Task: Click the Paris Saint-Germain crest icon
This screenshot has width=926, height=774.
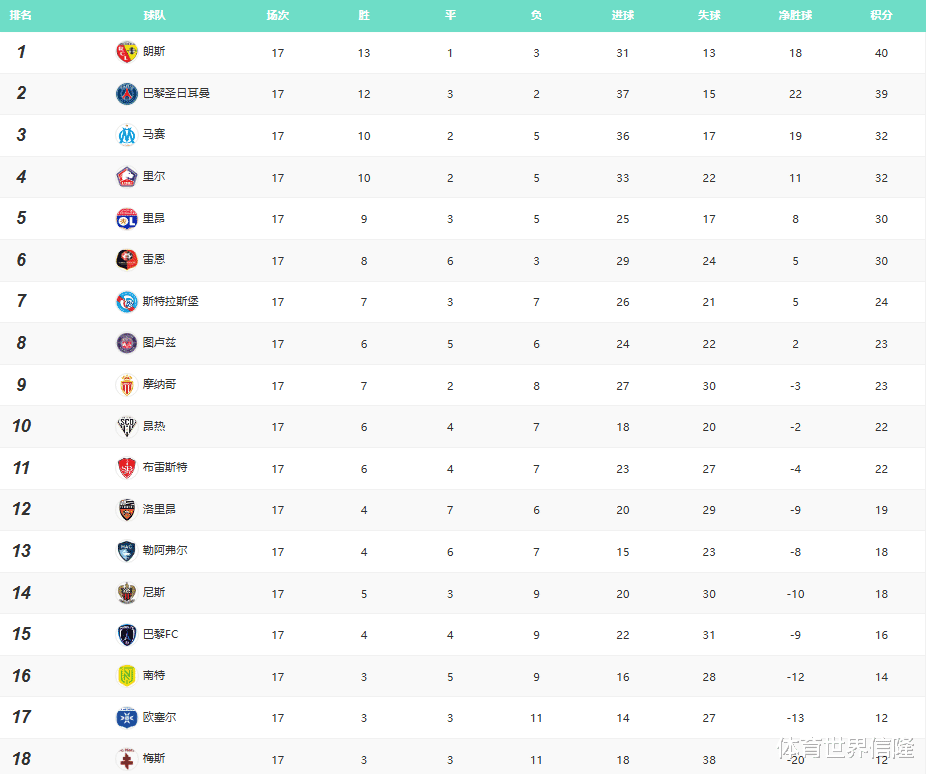Action: [126, 94]
